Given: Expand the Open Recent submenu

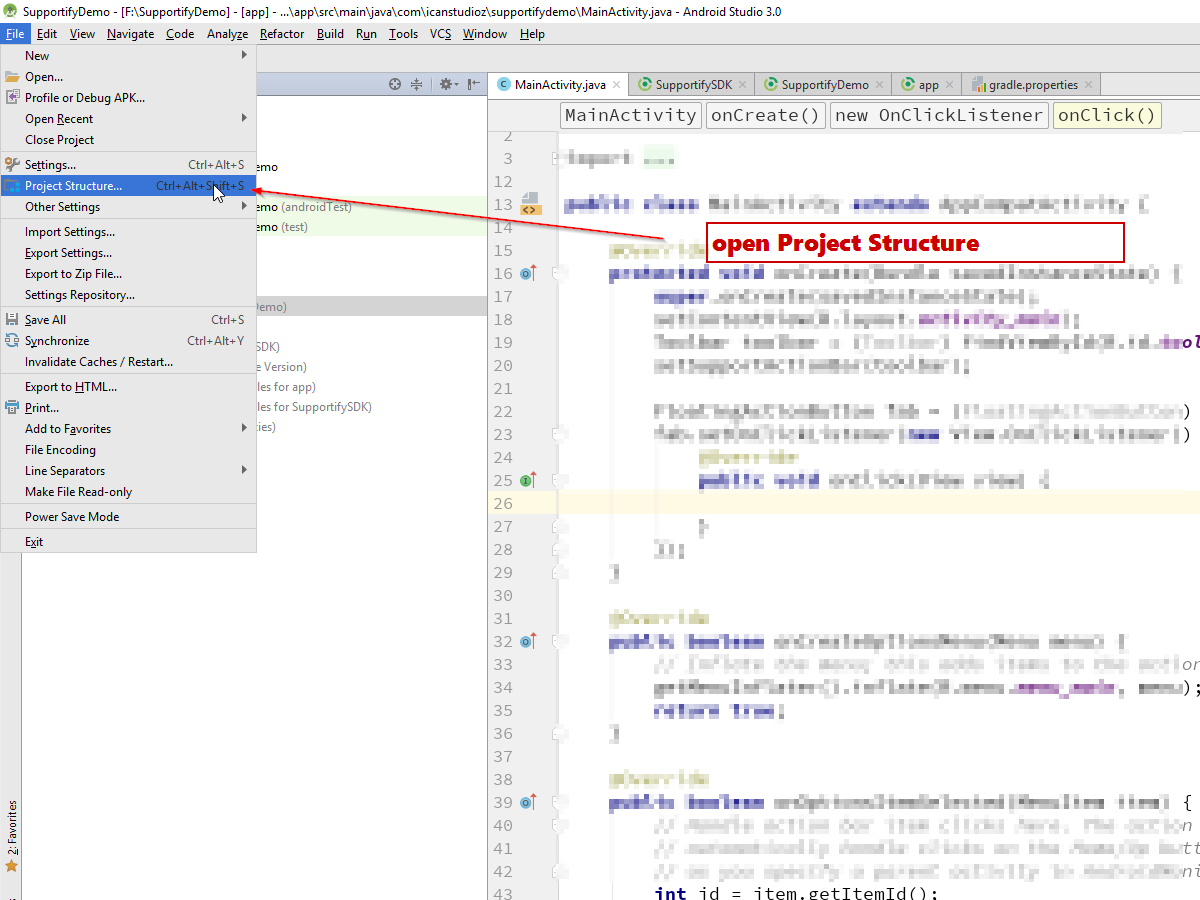Looking at the screenshot, I should [x=244, y=118].
